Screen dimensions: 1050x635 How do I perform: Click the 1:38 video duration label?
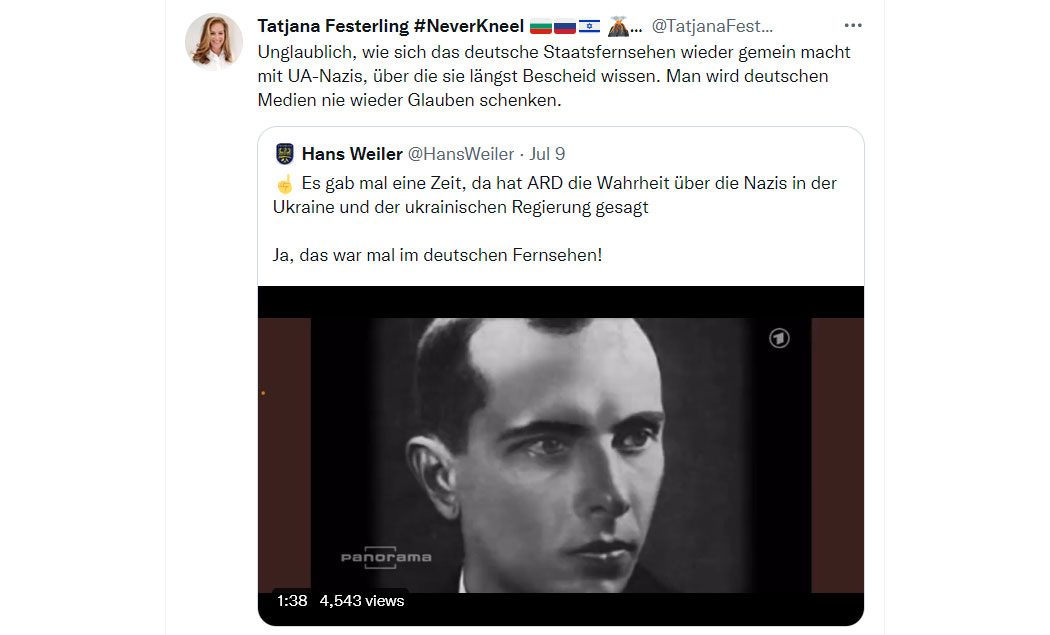point(292,601)
